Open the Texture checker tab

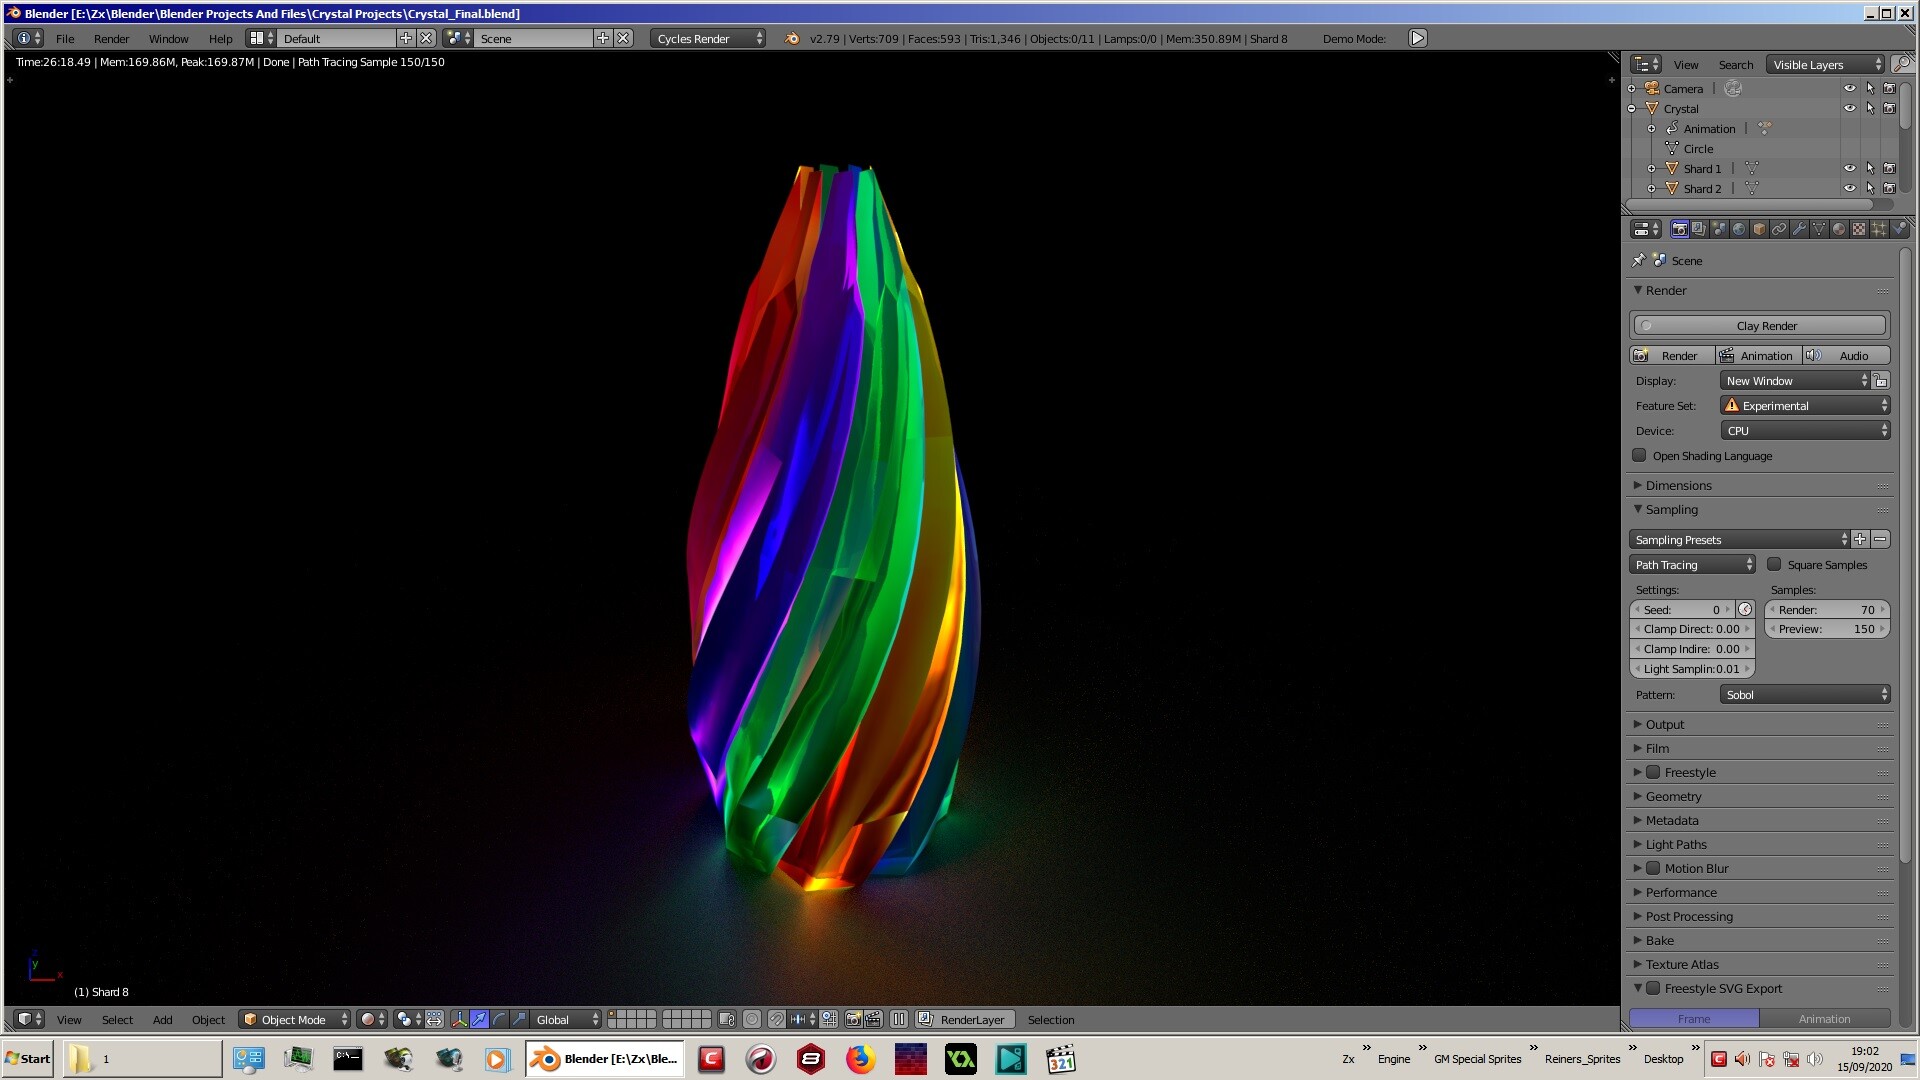tap(1859, 229)
